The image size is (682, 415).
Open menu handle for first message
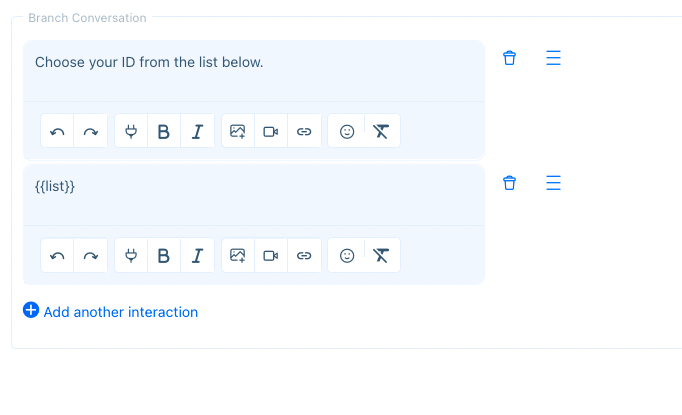point(553,58)
